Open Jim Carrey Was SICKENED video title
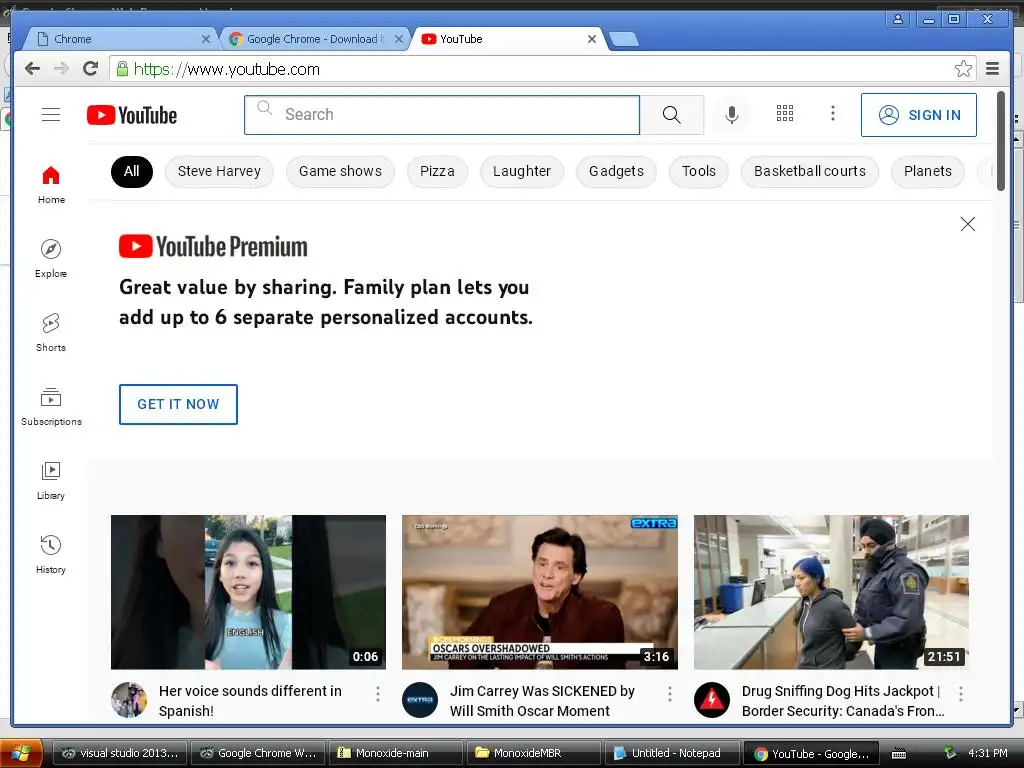 click(x=542, y=701)
